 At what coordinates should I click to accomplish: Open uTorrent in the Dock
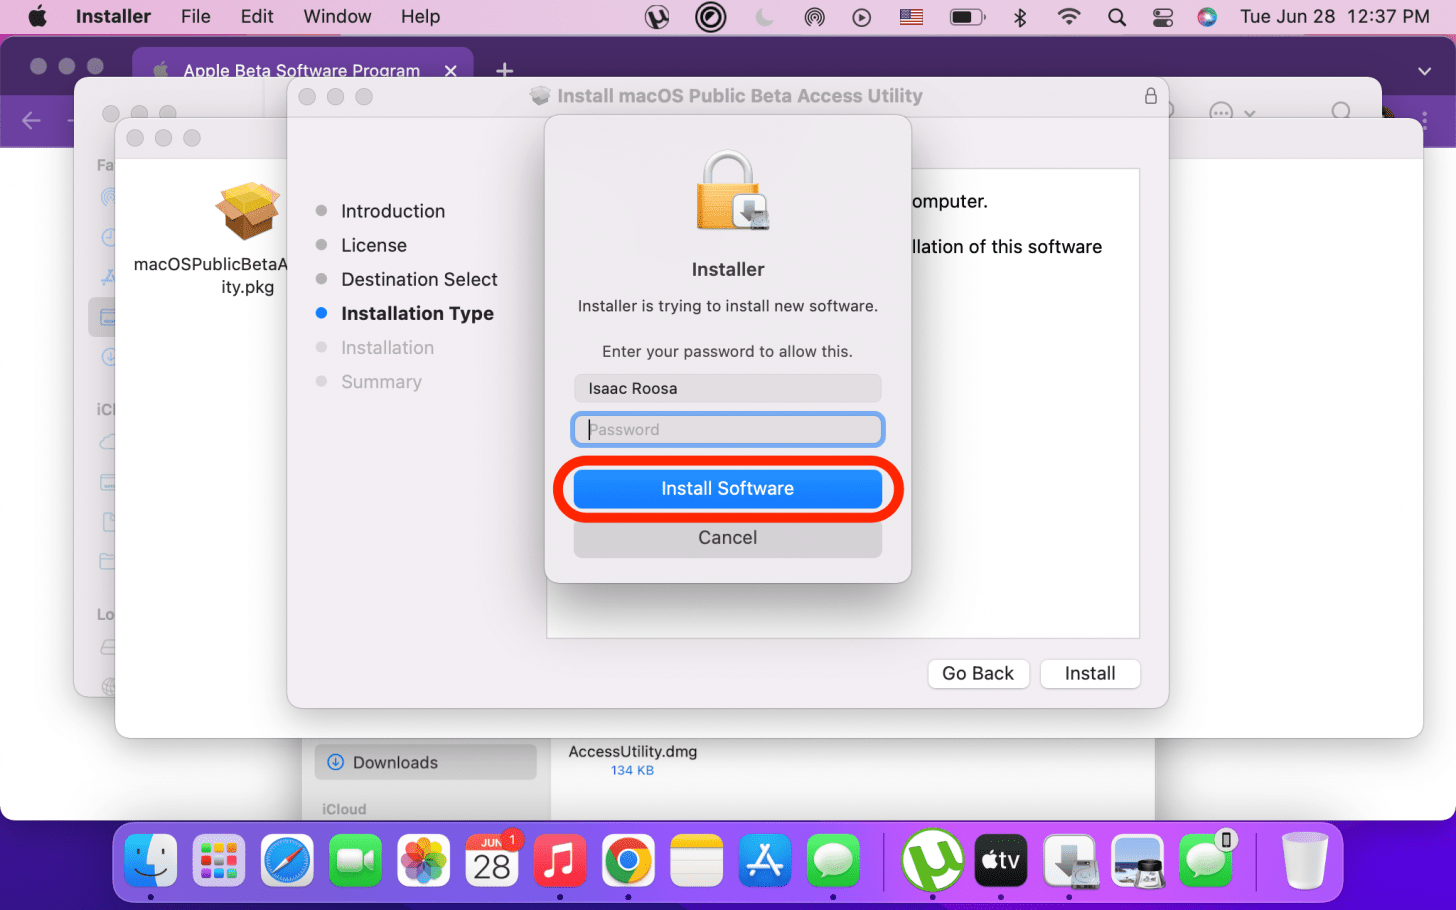[932, 861]
